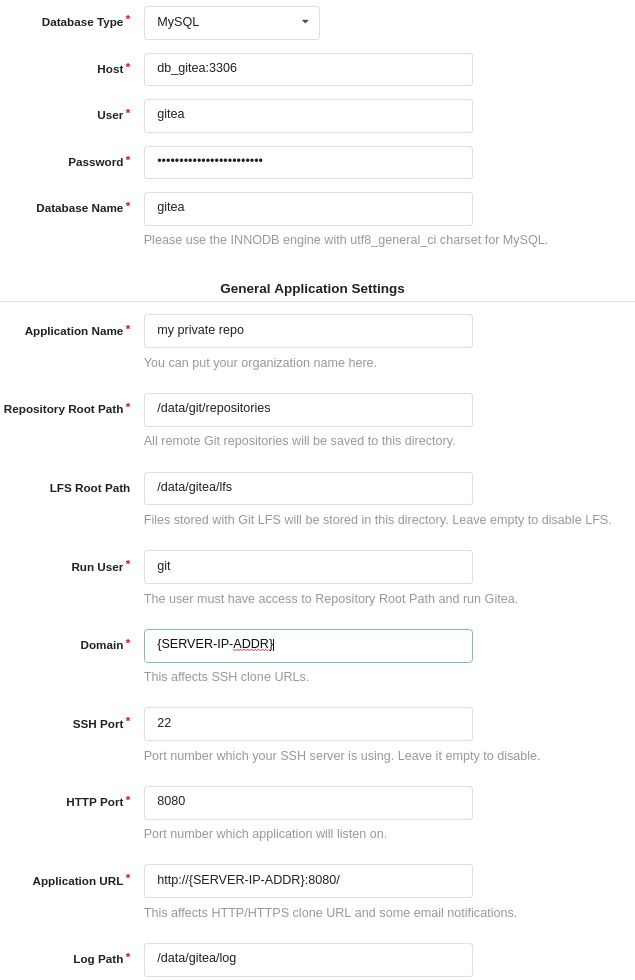Click the Log Path field showing /data/gitea/log
Image resolution: width=635 pixels, height=980 pixels.
pyautogui.click(x=308, y=960)
